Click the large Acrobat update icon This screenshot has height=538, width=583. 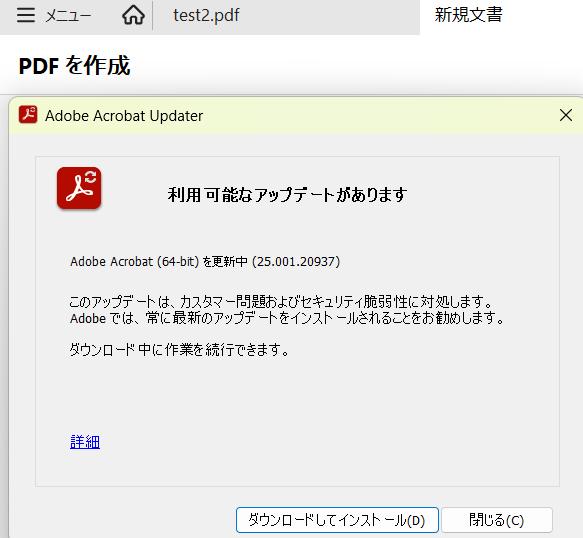[79, 188]
